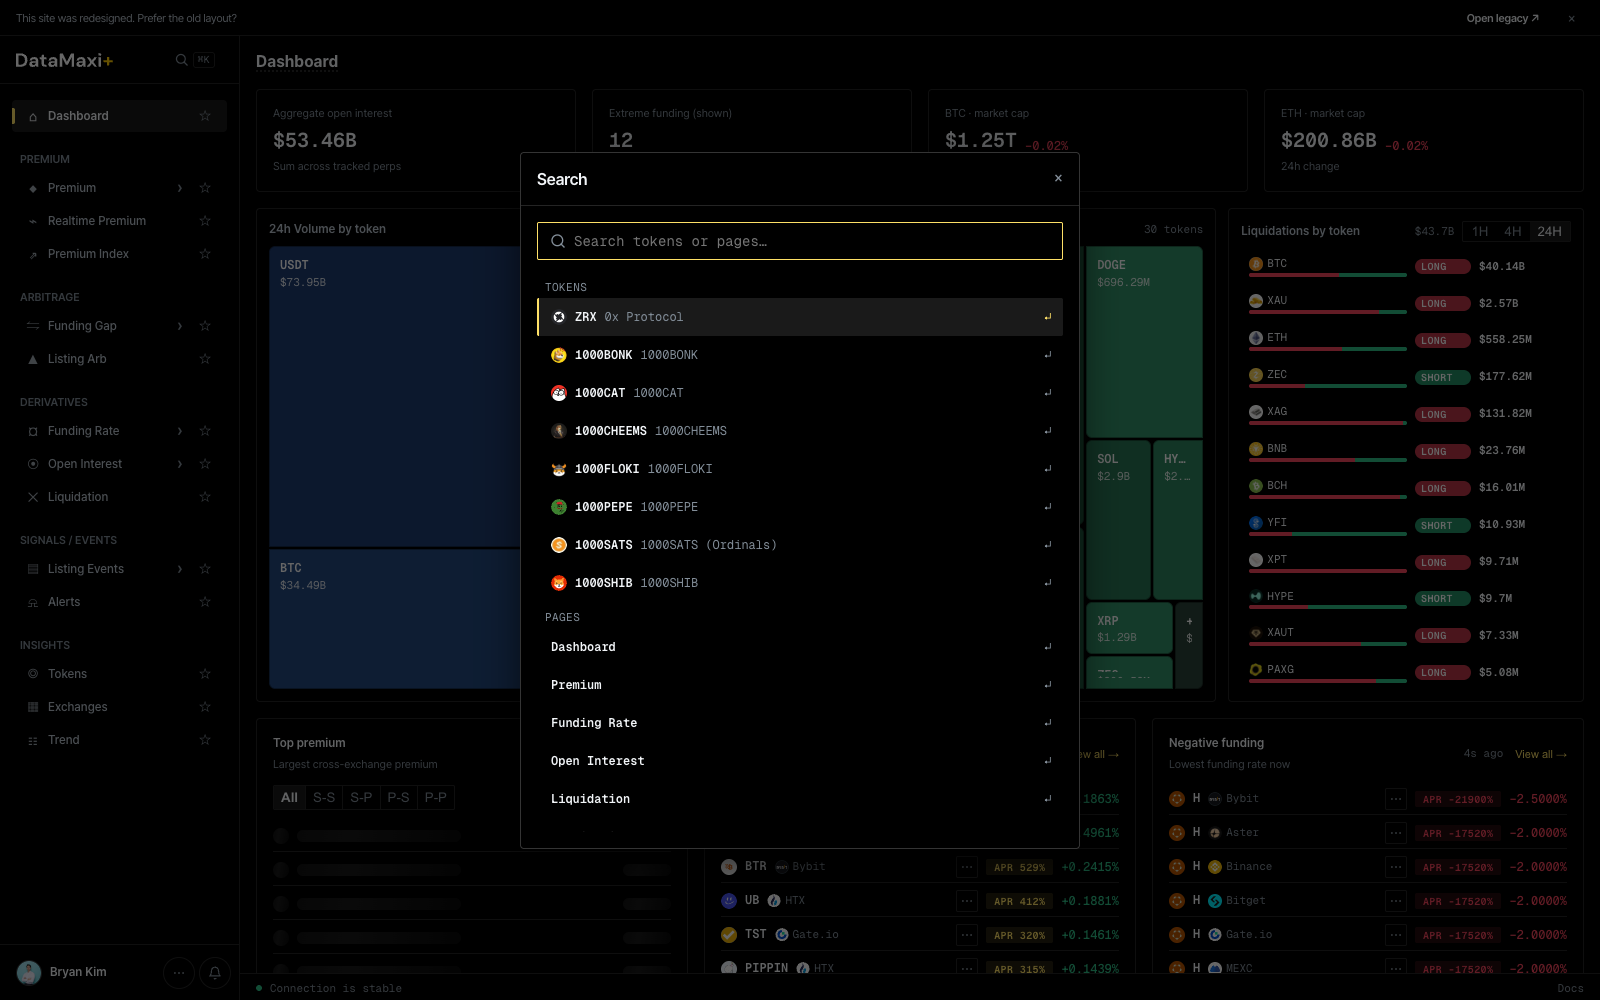The height and width of the screenshot is (1000, 1600).
Task: Select the P-P filter in Top premium
Action: (436, 797)
